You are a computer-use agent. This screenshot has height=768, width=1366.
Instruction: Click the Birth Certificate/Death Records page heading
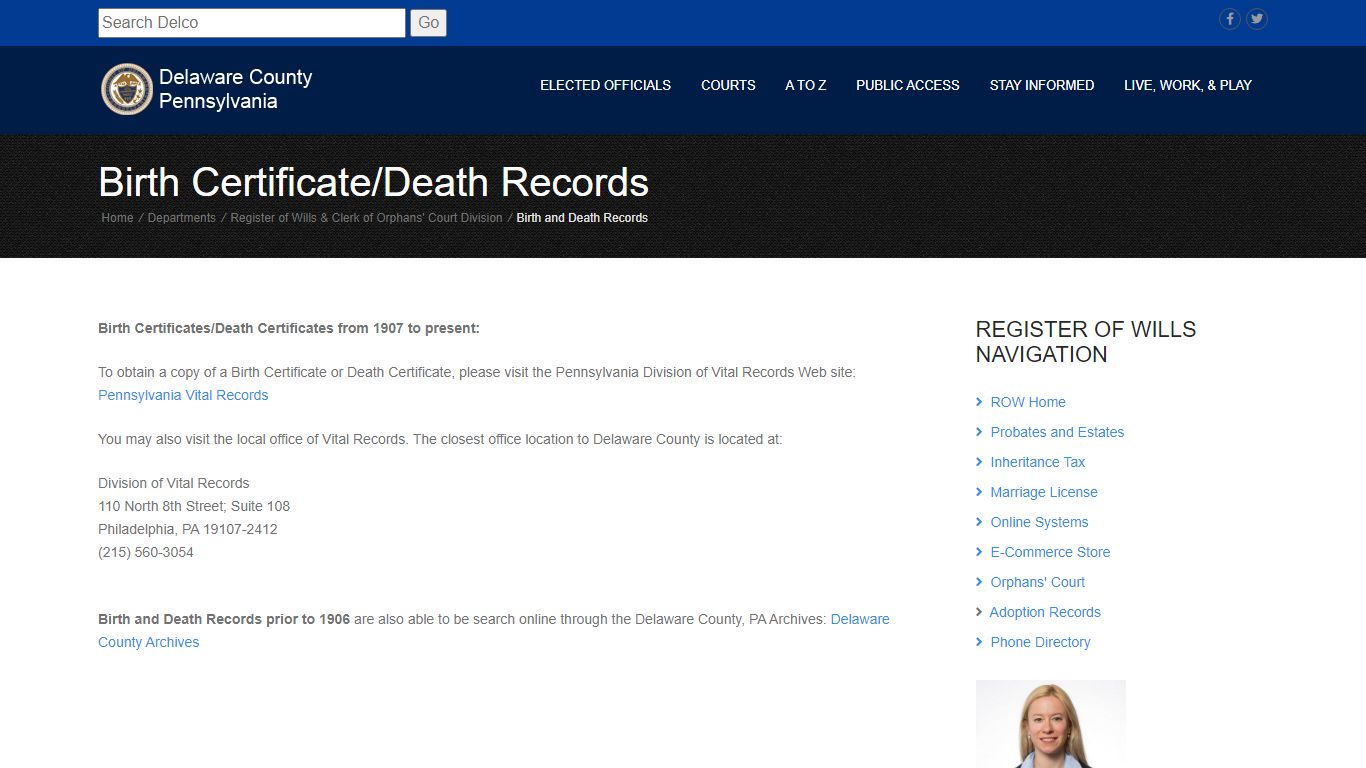tap(373, 182)
